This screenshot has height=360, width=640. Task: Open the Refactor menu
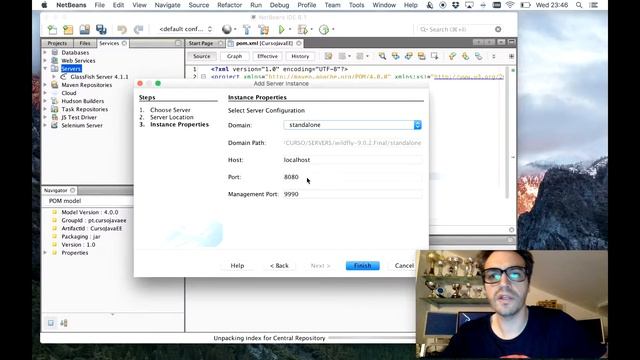point(229,5)
